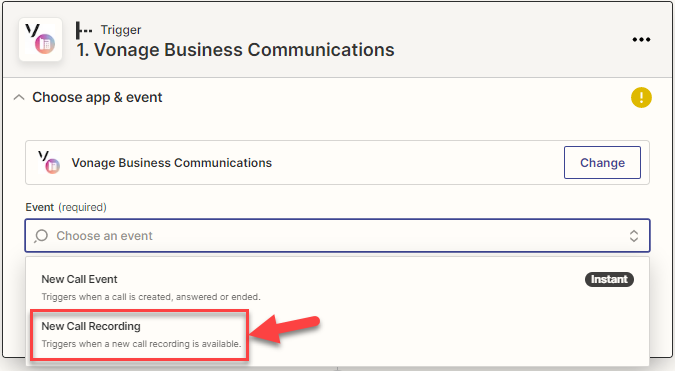Viewport: 675px width, 371px height.
Task: Click the magnifier icon in the Event field
Action: tap(41, 236)
